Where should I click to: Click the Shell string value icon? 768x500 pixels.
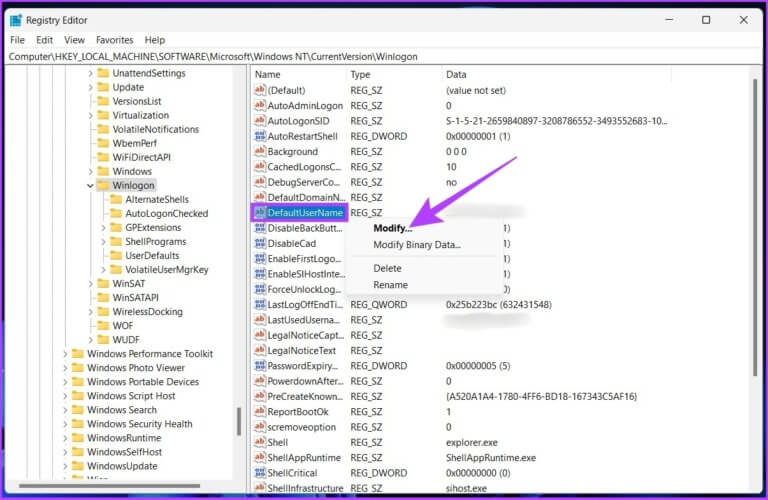[260, 442]
